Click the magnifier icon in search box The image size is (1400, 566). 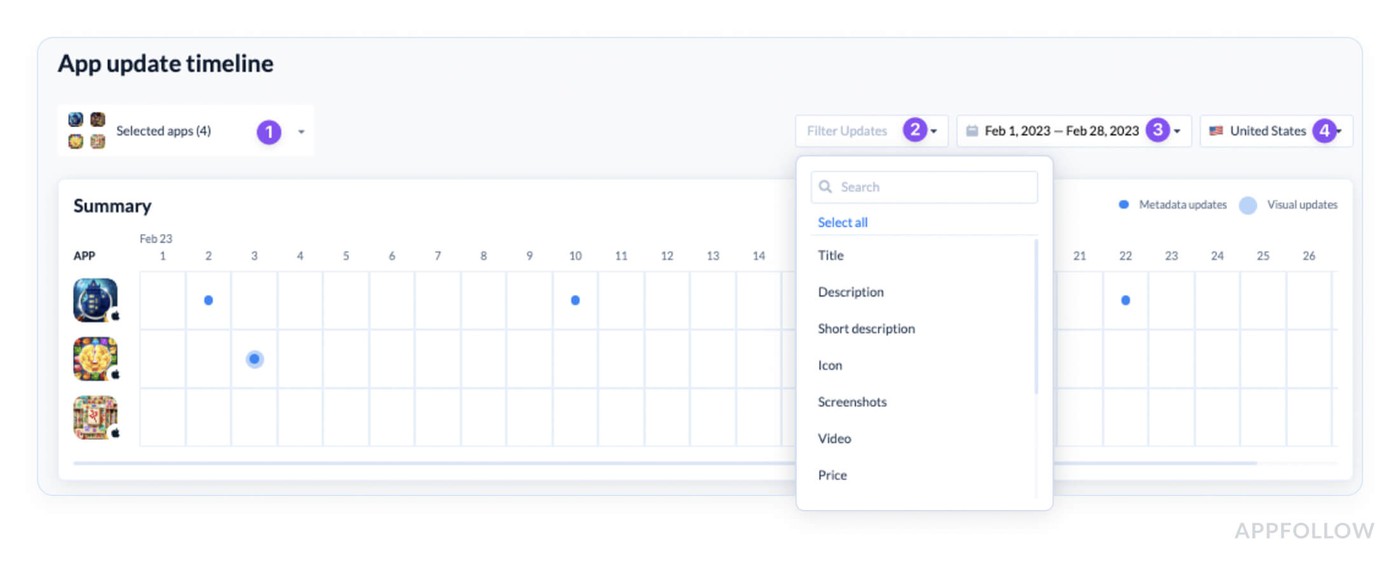[x=827, y=187]
